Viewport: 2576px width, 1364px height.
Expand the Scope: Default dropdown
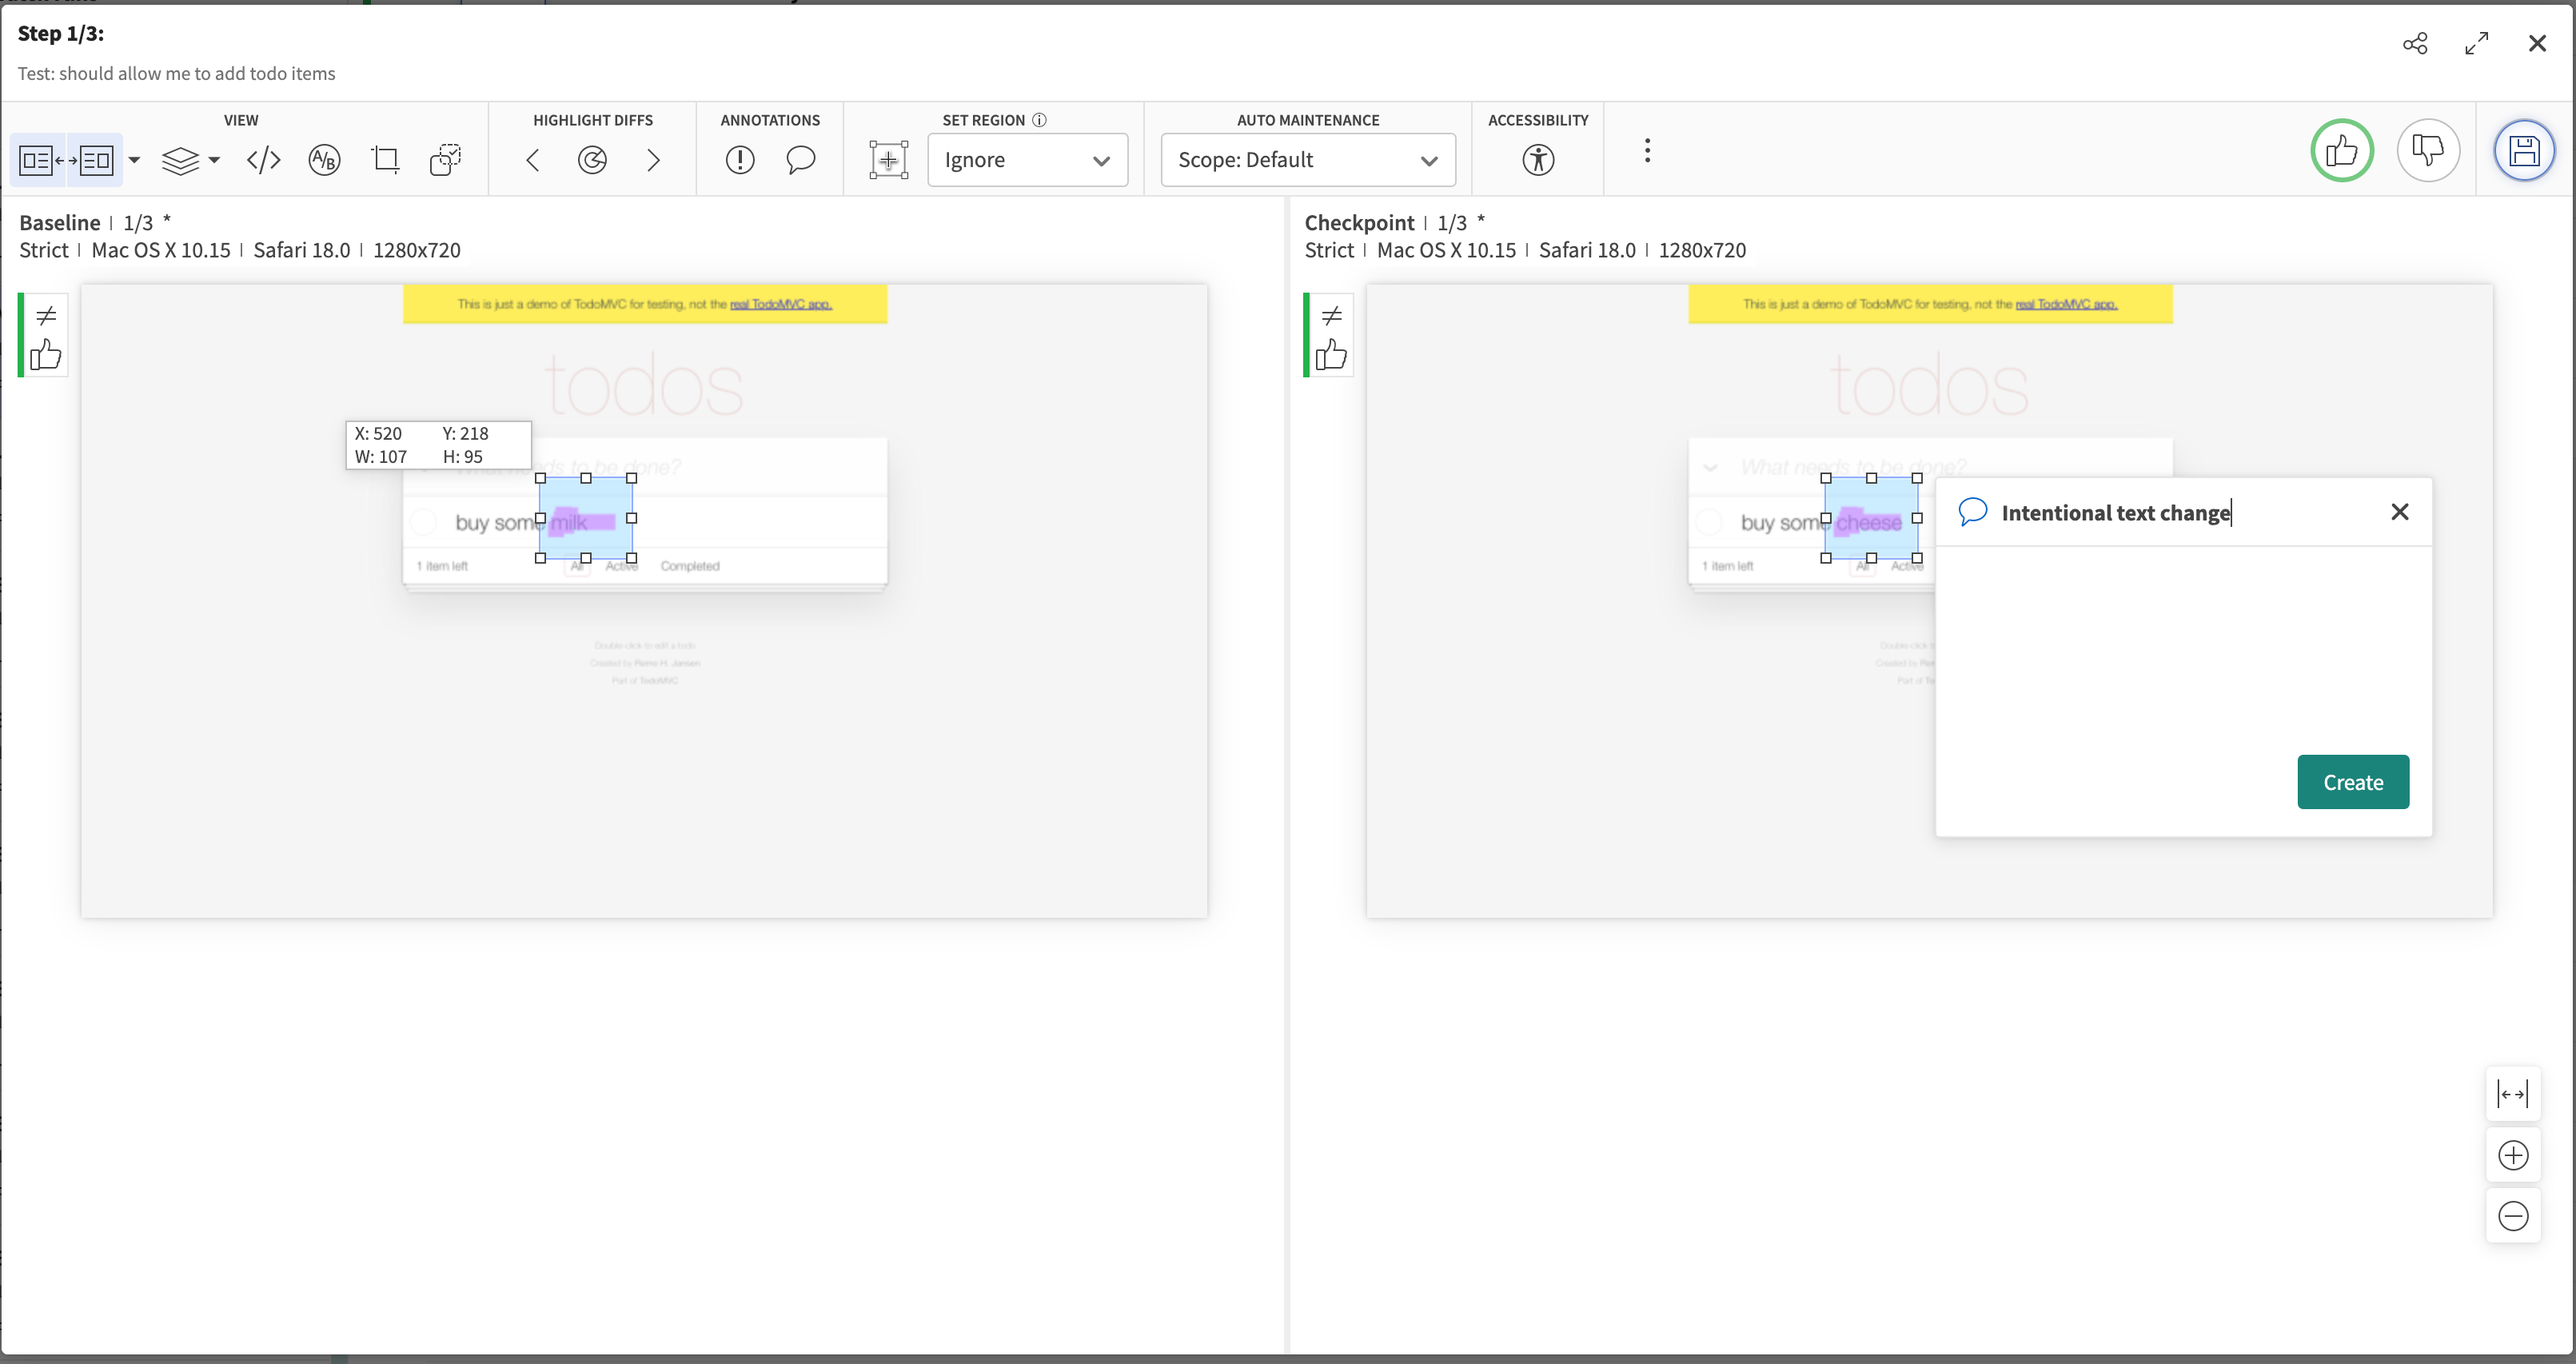pos(1307,160)
